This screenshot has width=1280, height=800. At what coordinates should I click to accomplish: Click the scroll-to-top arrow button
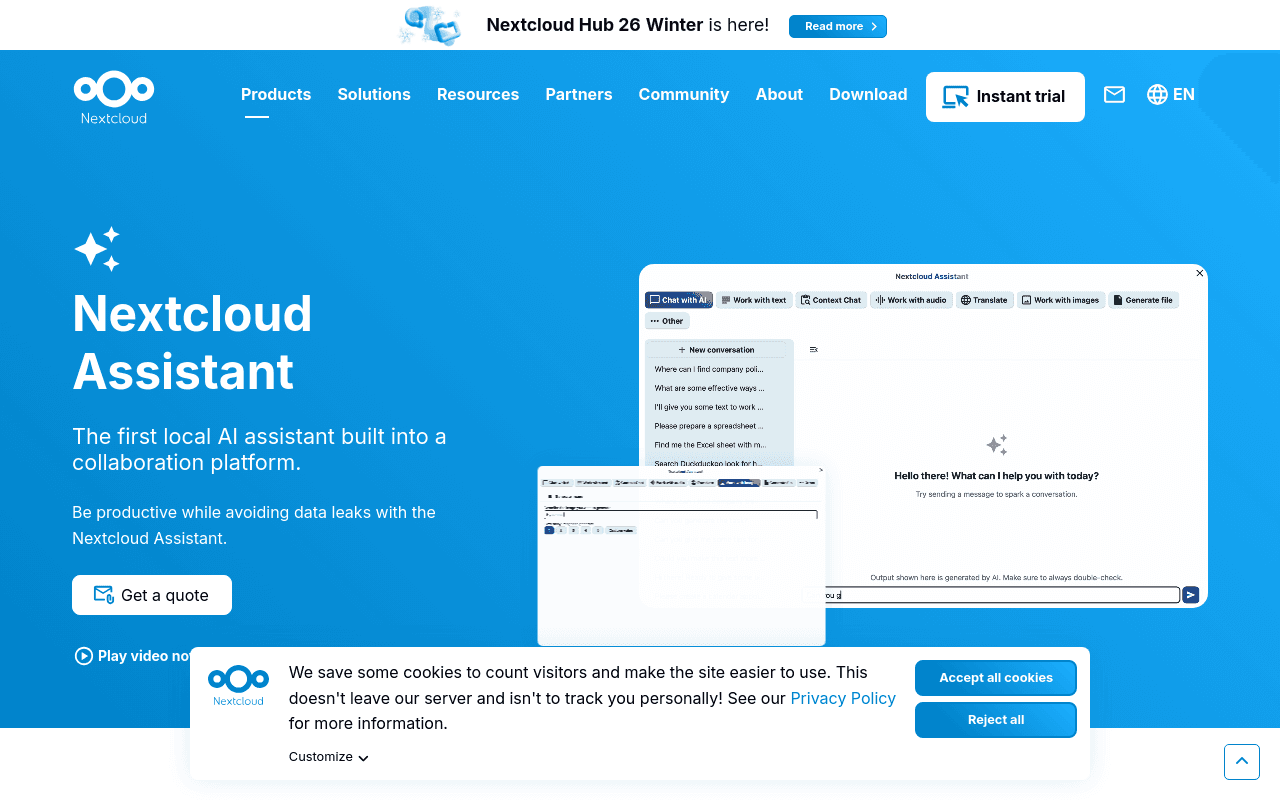(1242, 762)
